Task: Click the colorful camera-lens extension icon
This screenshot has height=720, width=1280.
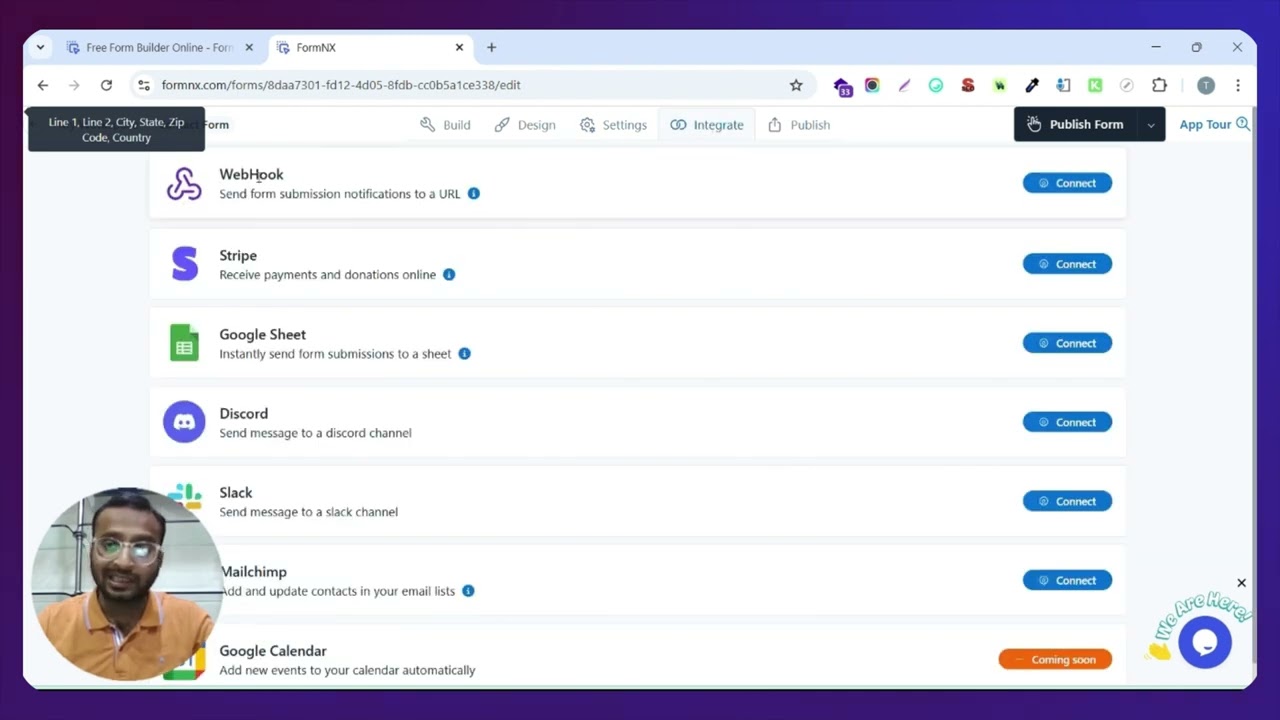Action: point(872,86)
